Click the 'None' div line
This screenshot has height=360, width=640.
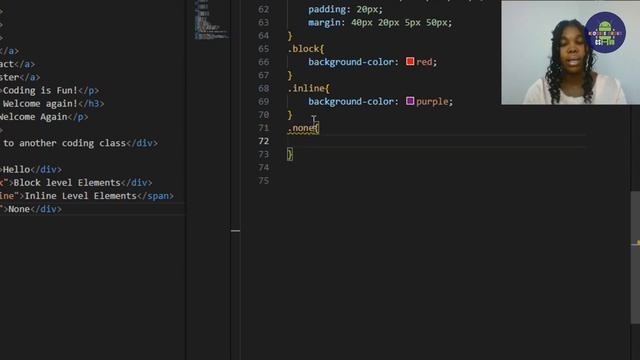(31, 209)
